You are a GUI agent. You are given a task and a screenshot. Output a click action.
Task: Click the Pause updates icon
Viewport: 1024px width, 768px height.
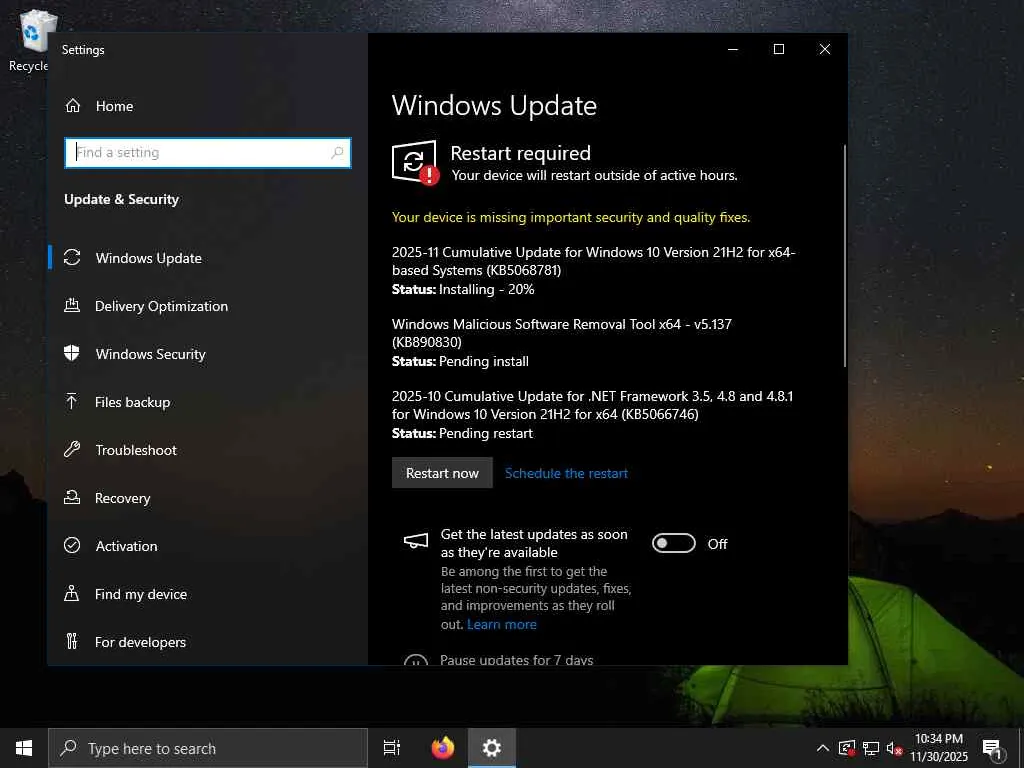click(416, 660)
